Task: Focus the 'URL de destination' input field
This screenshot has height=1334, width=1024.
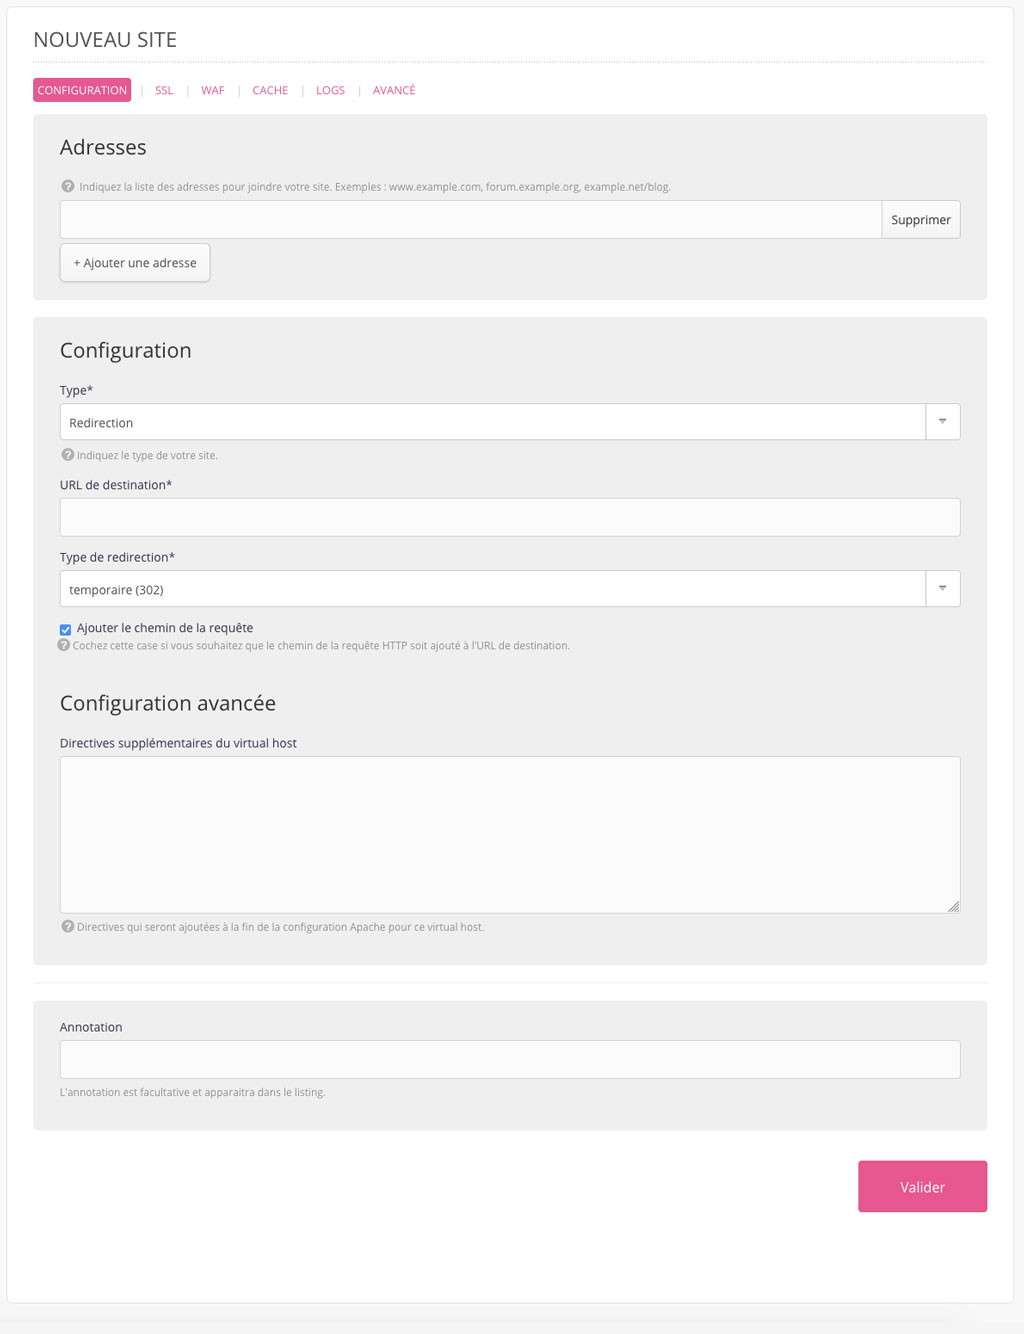Action: [510, 517]
